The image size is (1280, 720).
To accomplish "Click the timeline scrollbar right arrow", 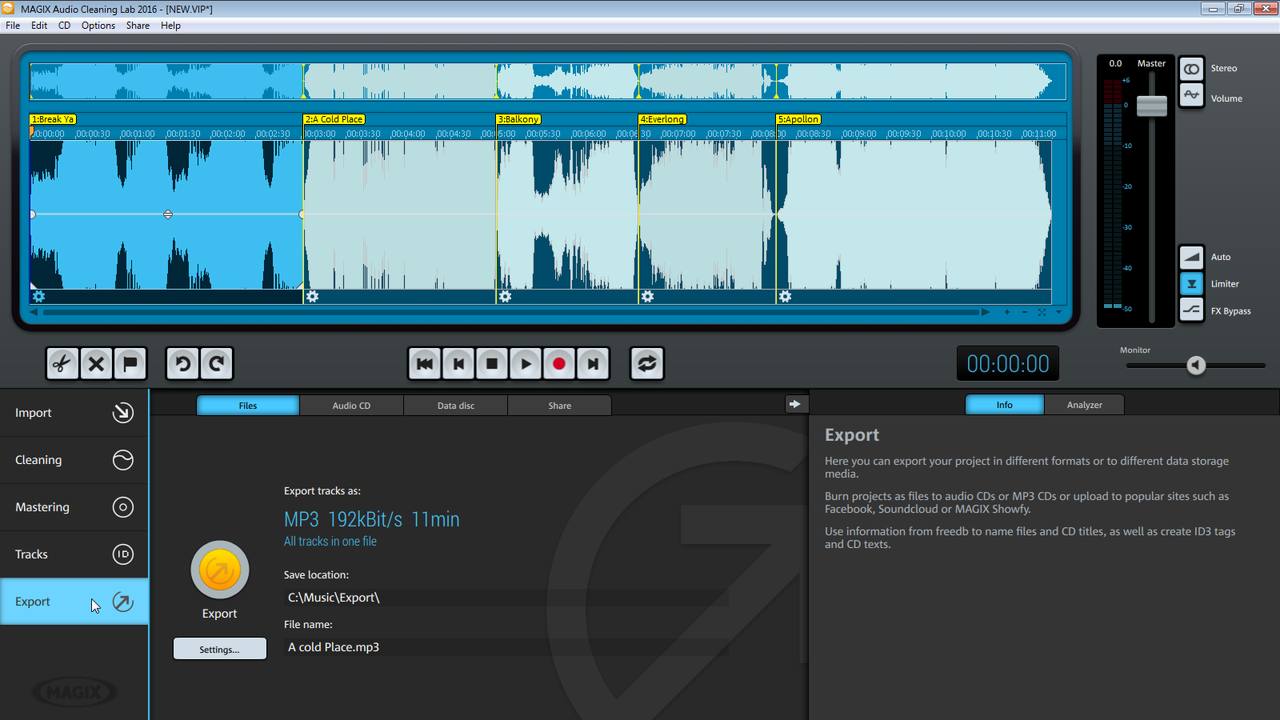I will click(x=985, y=312).
